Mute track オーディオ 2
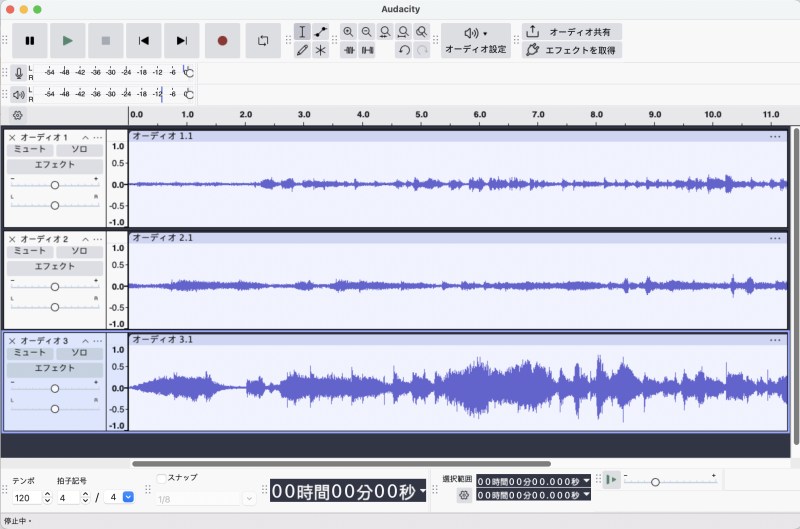Screen dimensions: 800x529 point(30,251)
